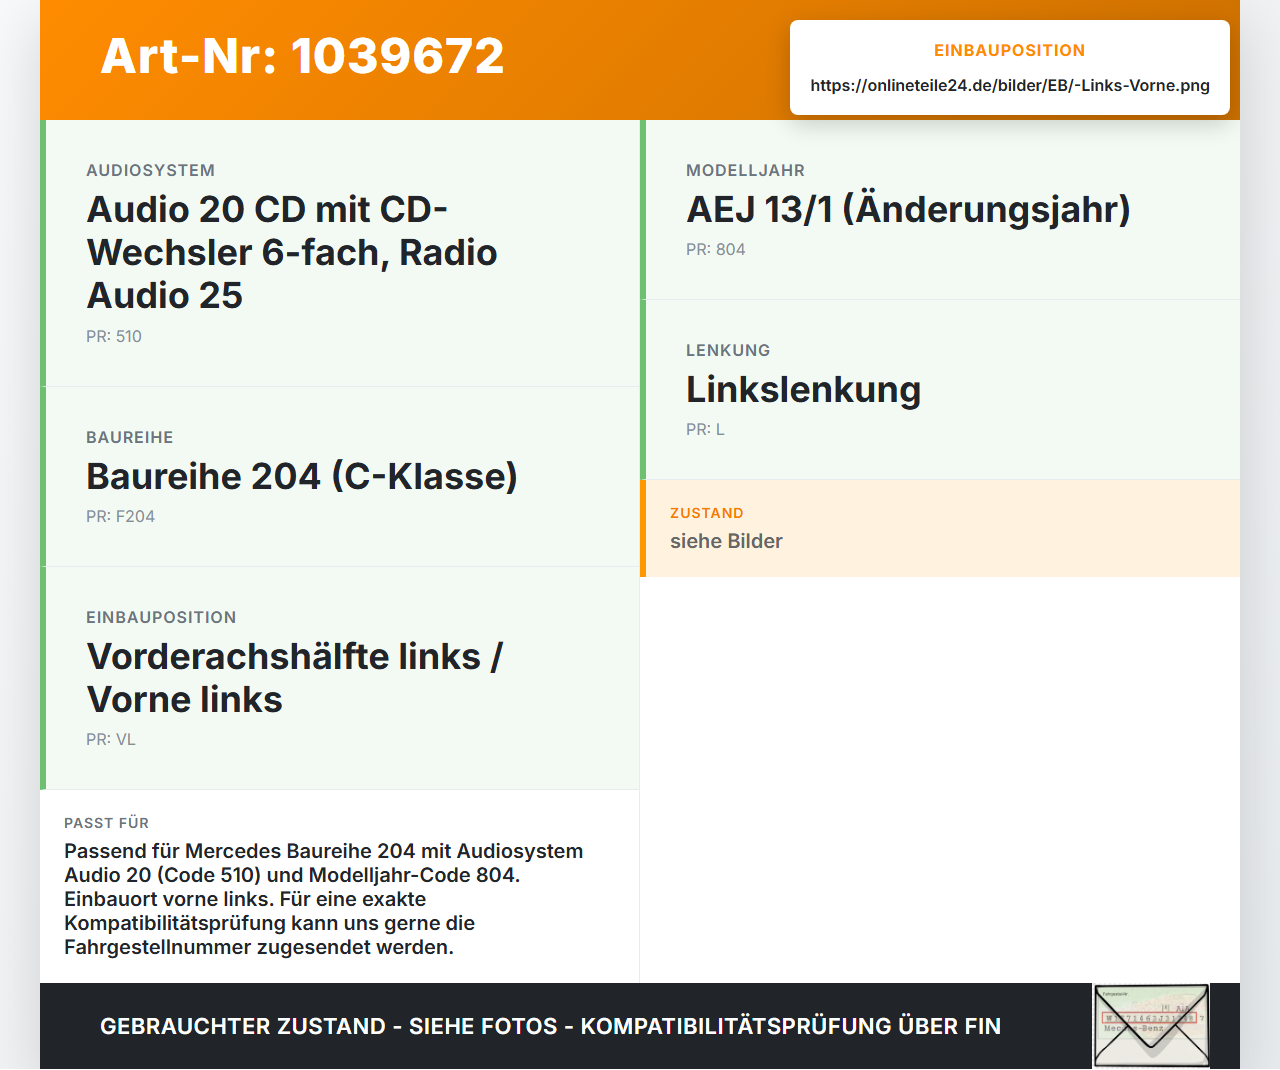The height and width of the screenshot is (1070, 1280).
Task: Click PR: L code
Action: pos(705,429)
